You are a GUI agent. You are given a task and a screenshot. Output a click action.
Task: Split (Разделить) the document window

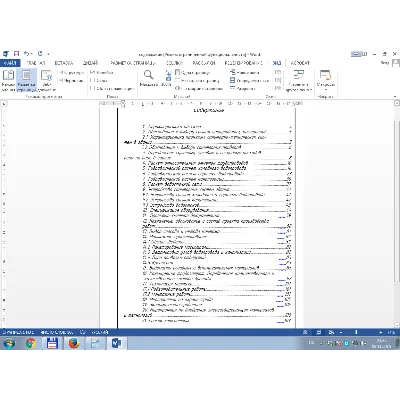(243, 88)
